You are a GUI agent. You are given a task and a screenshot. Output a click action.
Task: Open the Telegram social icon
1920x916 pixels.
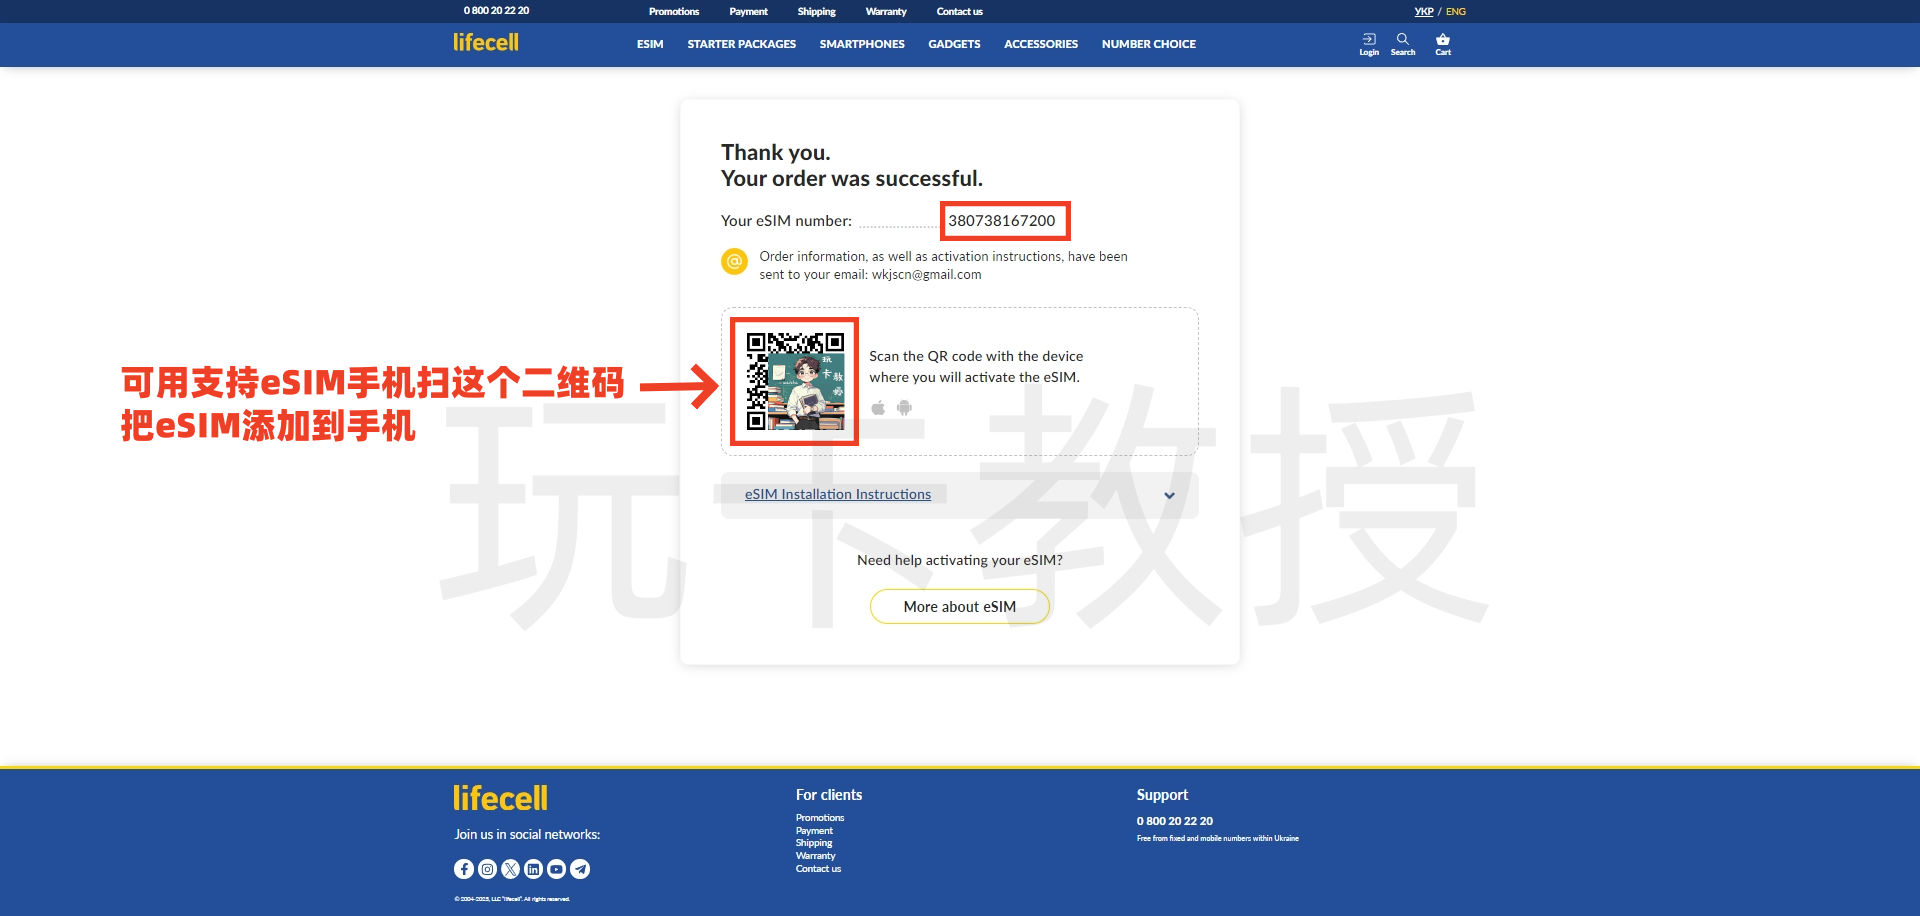click(x=580, y=869)
